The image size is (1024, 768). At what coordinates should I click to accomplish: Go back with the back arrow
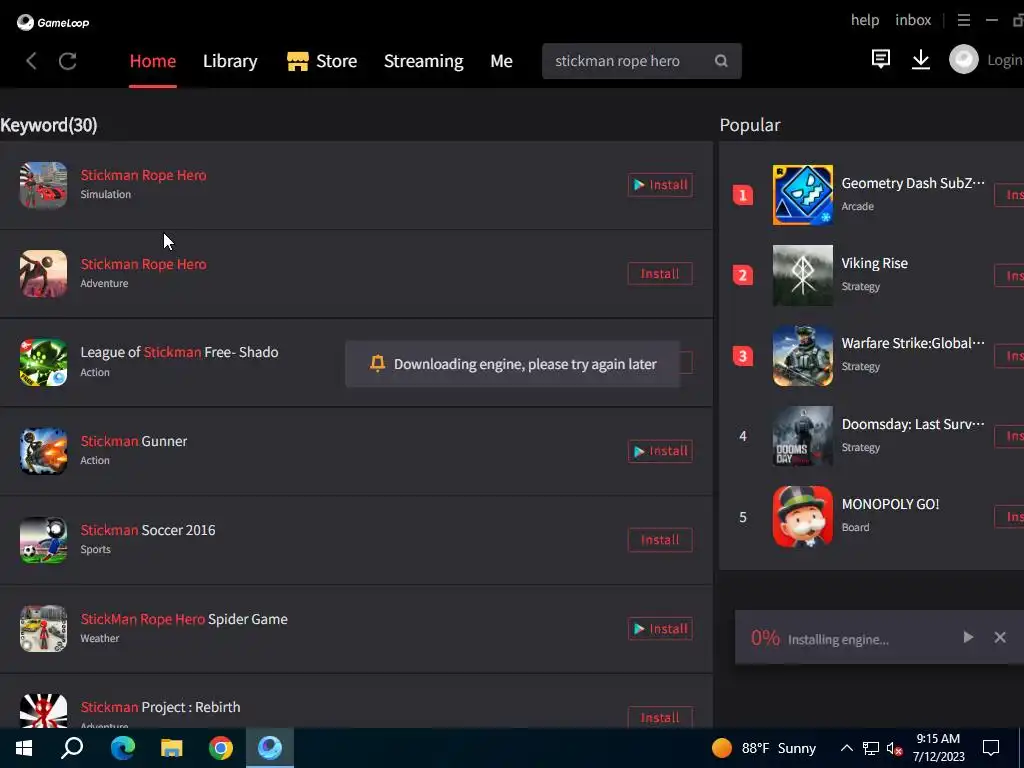click(x=31, y=61)
